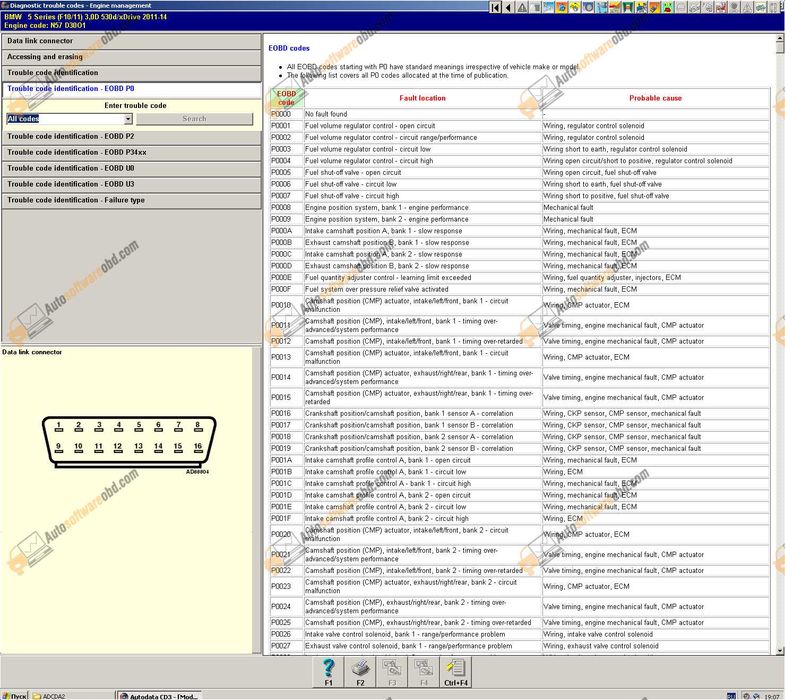Switch to ADCDA2 taskbar item
This screenshot has width=785, height=700.
[x=71, y=696]
